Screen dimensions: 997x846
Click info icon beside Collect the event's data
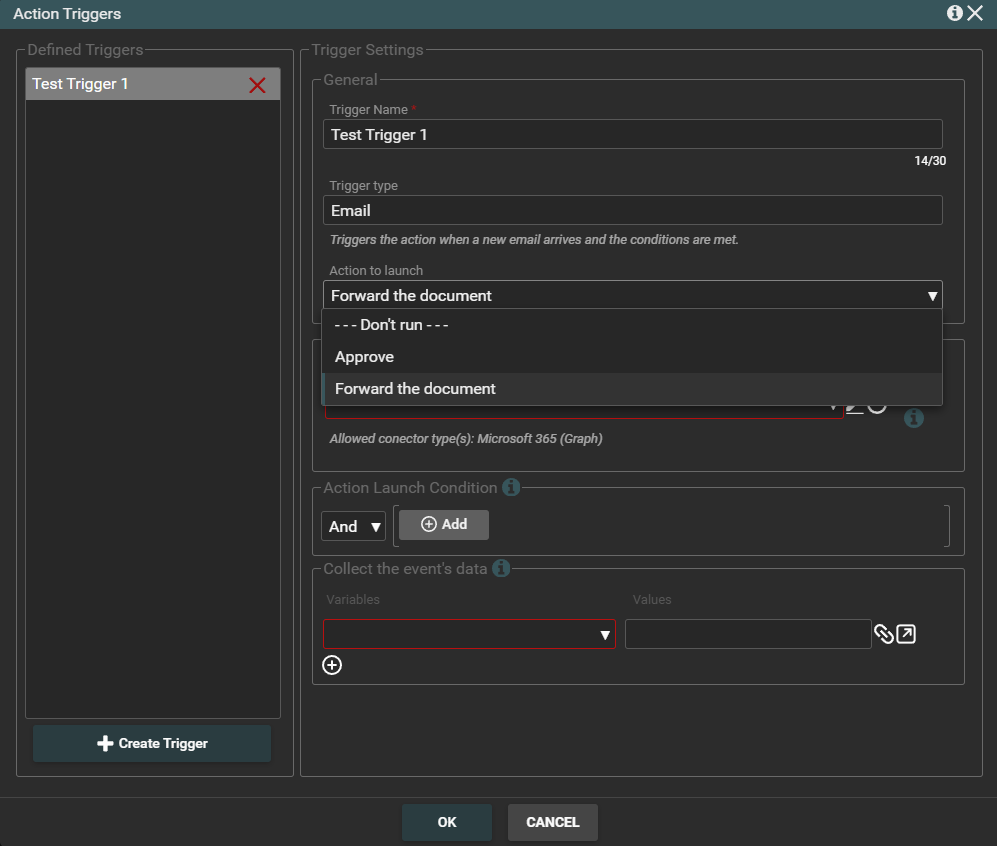[501, 568]
